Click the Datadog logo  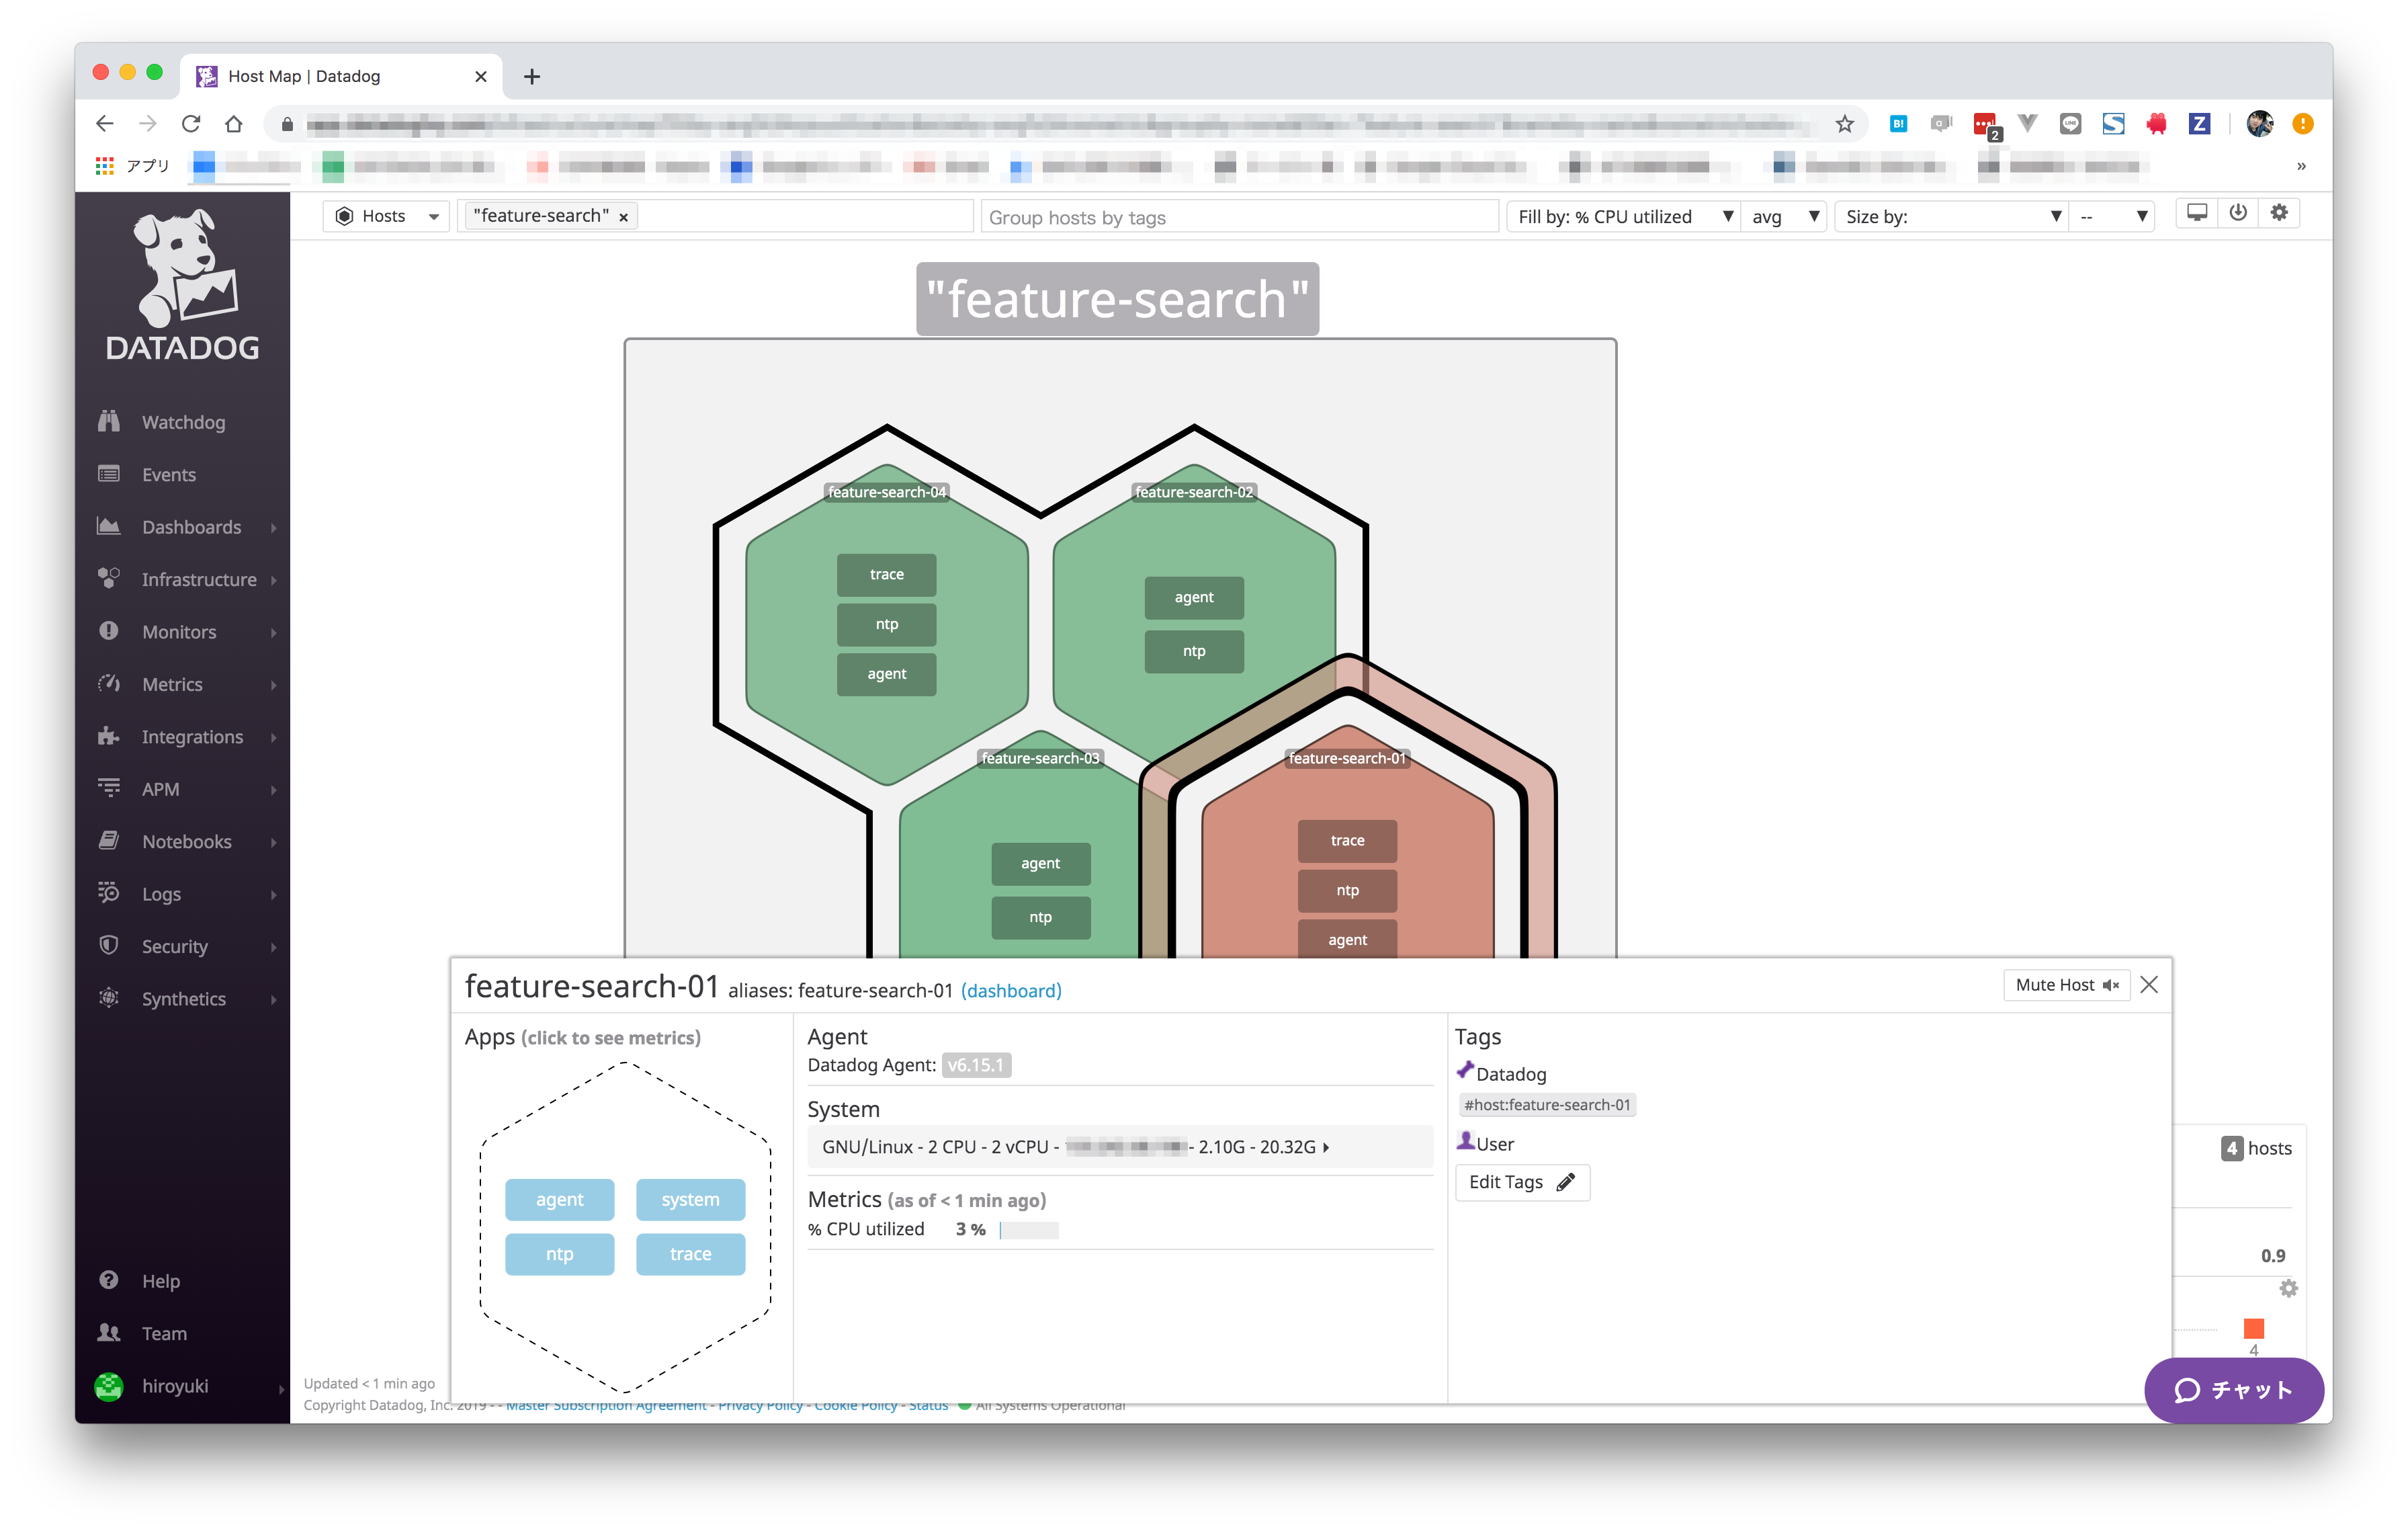coord(182,285)
